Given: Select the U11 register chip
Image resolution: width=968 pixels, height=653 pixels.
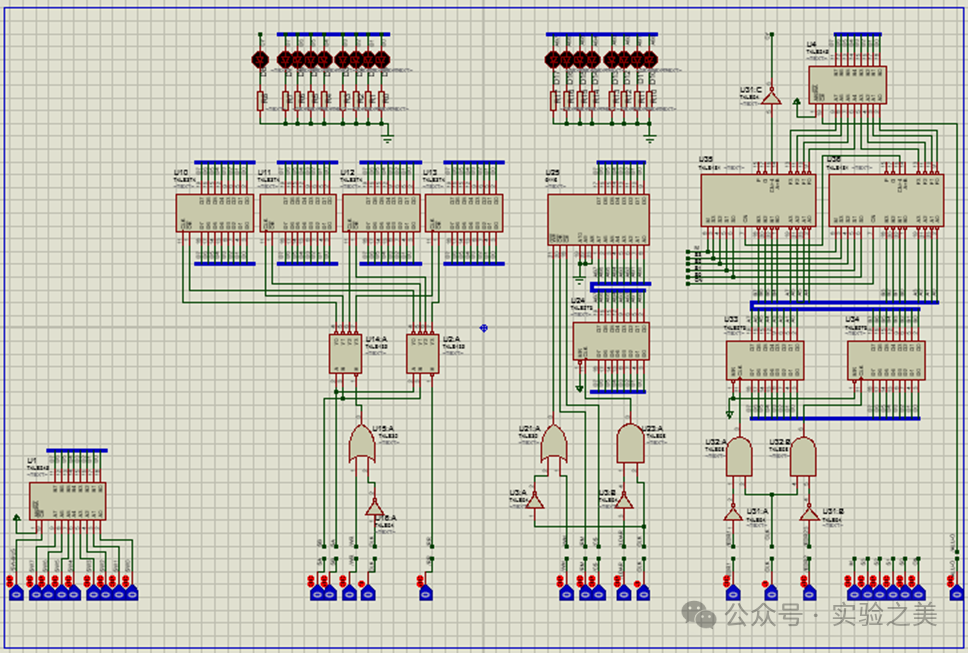Looking at the screenshot, I should [x=298, y=213].
